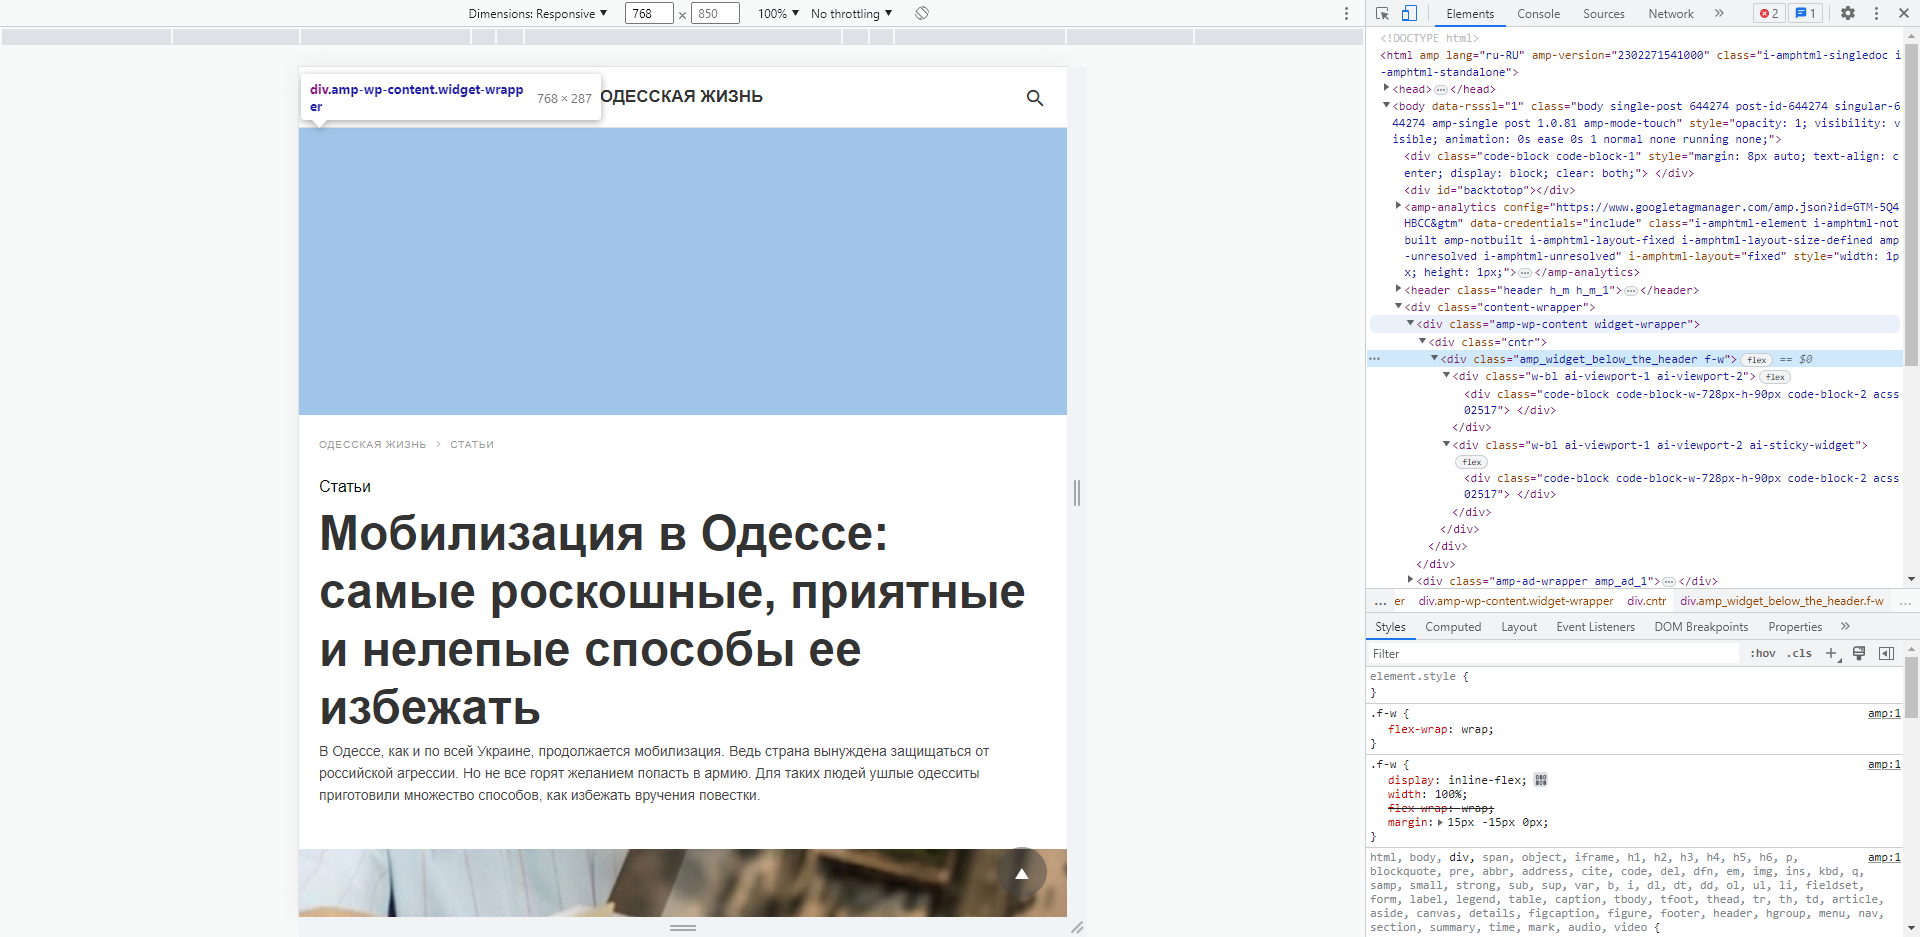This screenshot has height=937, width=1920.
Task: Click the red error counter badge
Action: coord(1768,13)
